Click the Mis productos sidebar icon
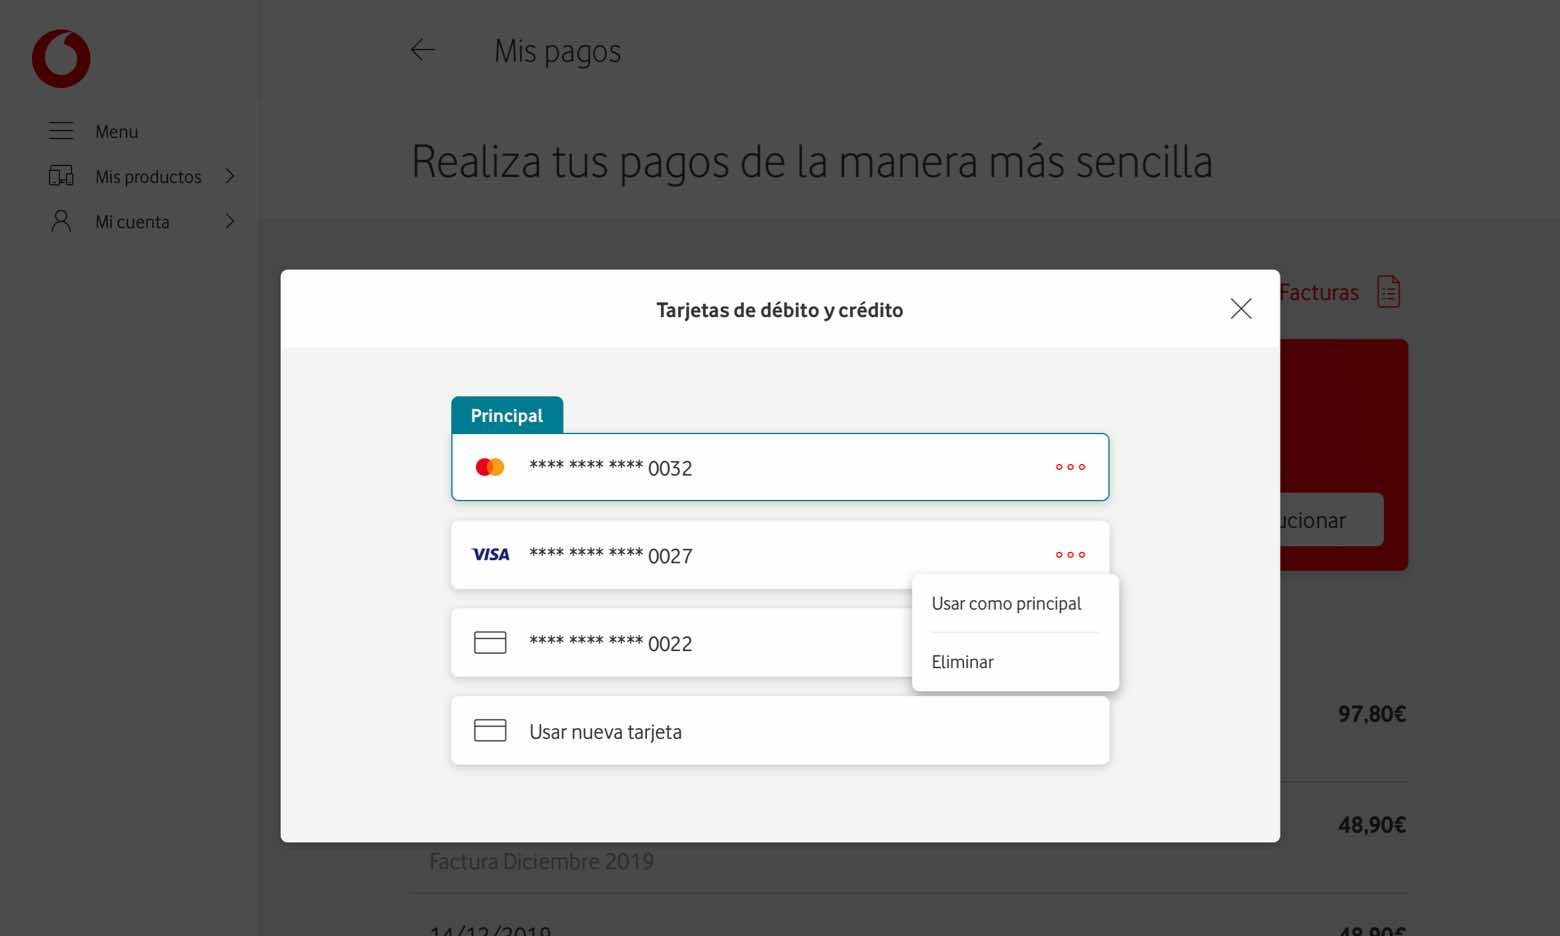This screenshot has height=936, width=1560. pos(61,176)
